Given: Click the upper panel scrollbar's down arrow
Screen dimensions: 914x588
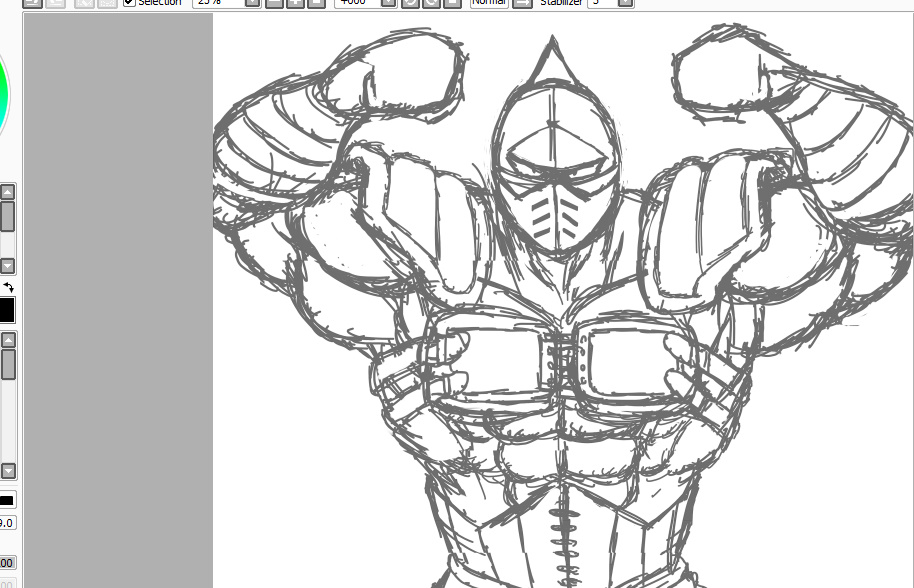Looking at the screenshot, I should coord(8,266).
